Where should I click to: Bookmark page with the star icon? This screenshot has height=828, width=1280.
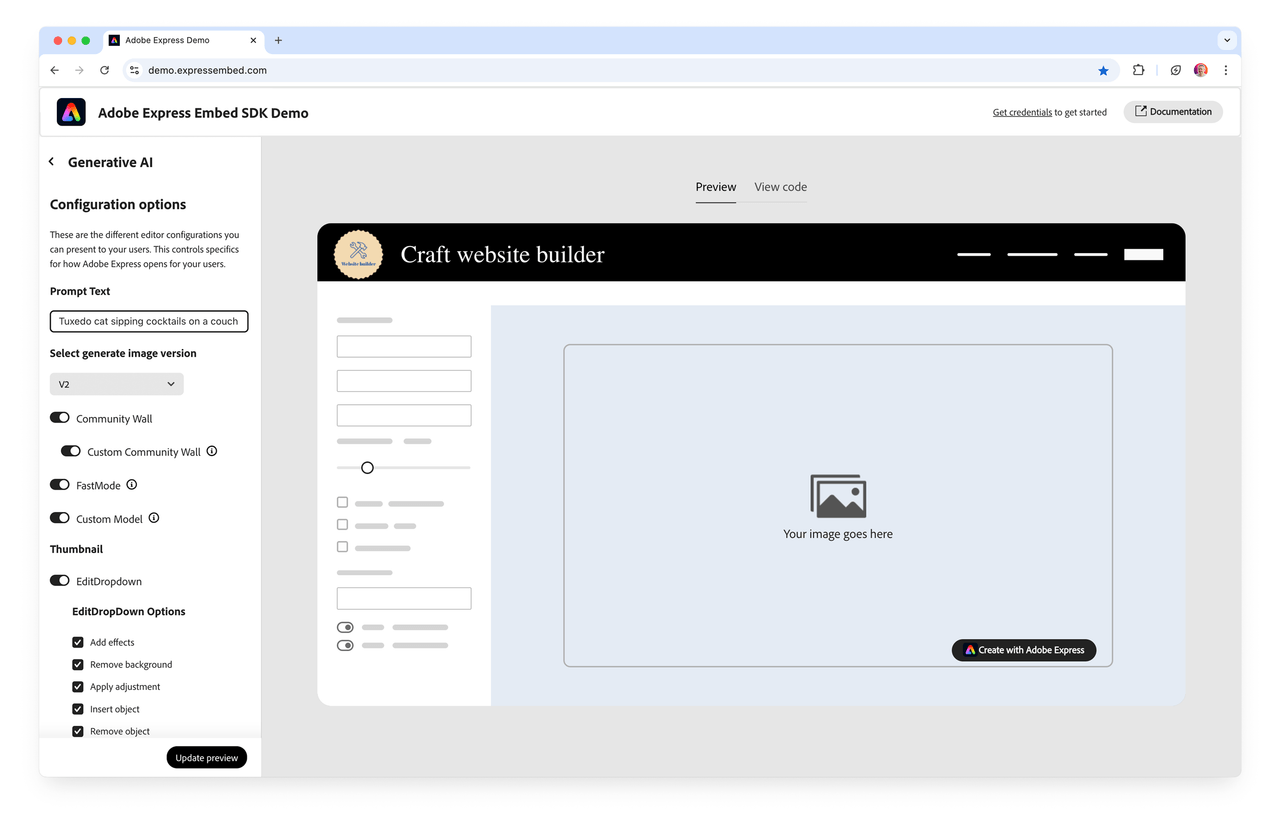(1103, 70)
